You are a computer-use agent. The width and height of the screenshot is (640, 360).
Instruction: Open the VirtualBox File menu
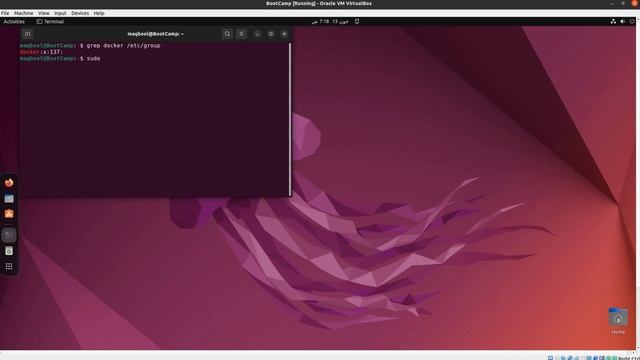pos(5,13)
